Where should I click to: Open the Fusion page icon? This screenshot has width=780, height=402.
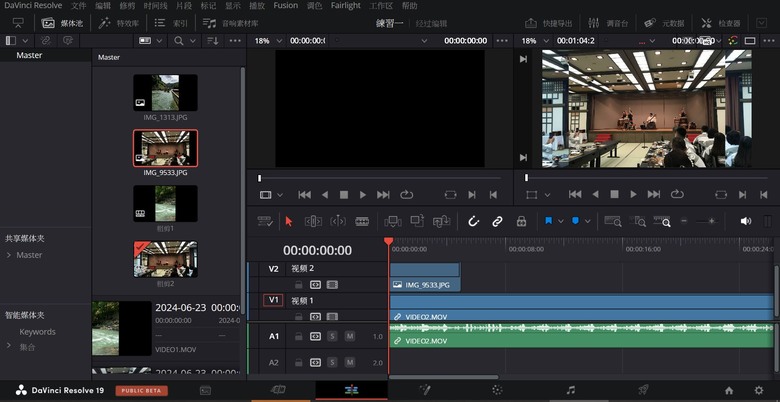(424, 390)
